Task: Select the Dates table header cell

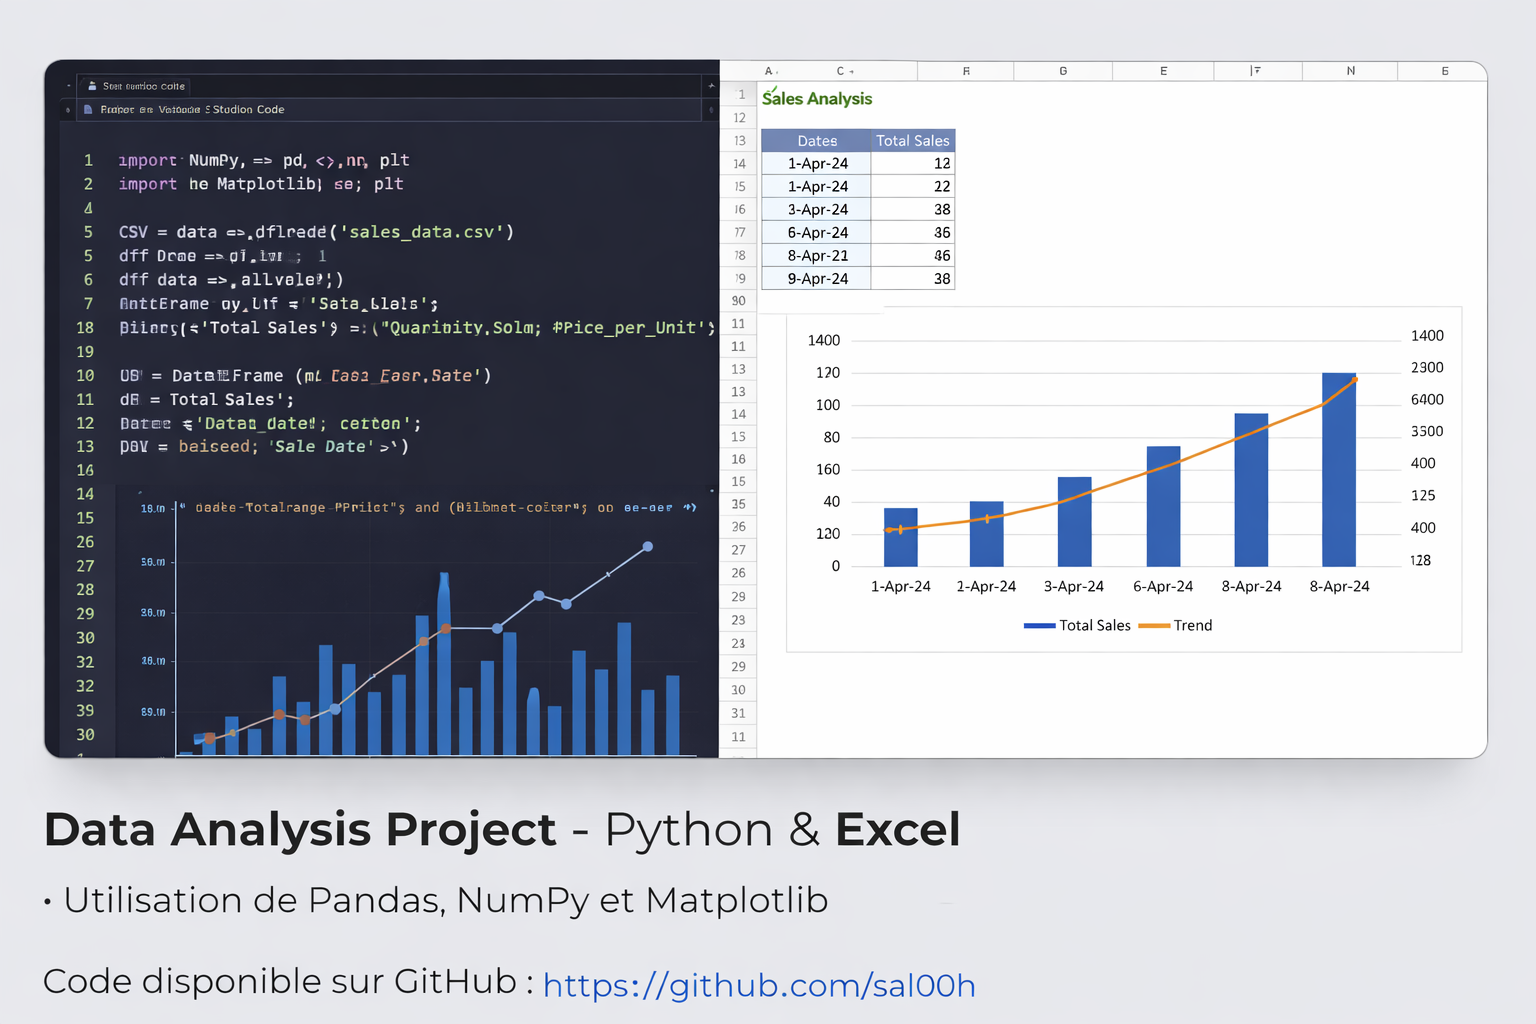Action: 816,141
